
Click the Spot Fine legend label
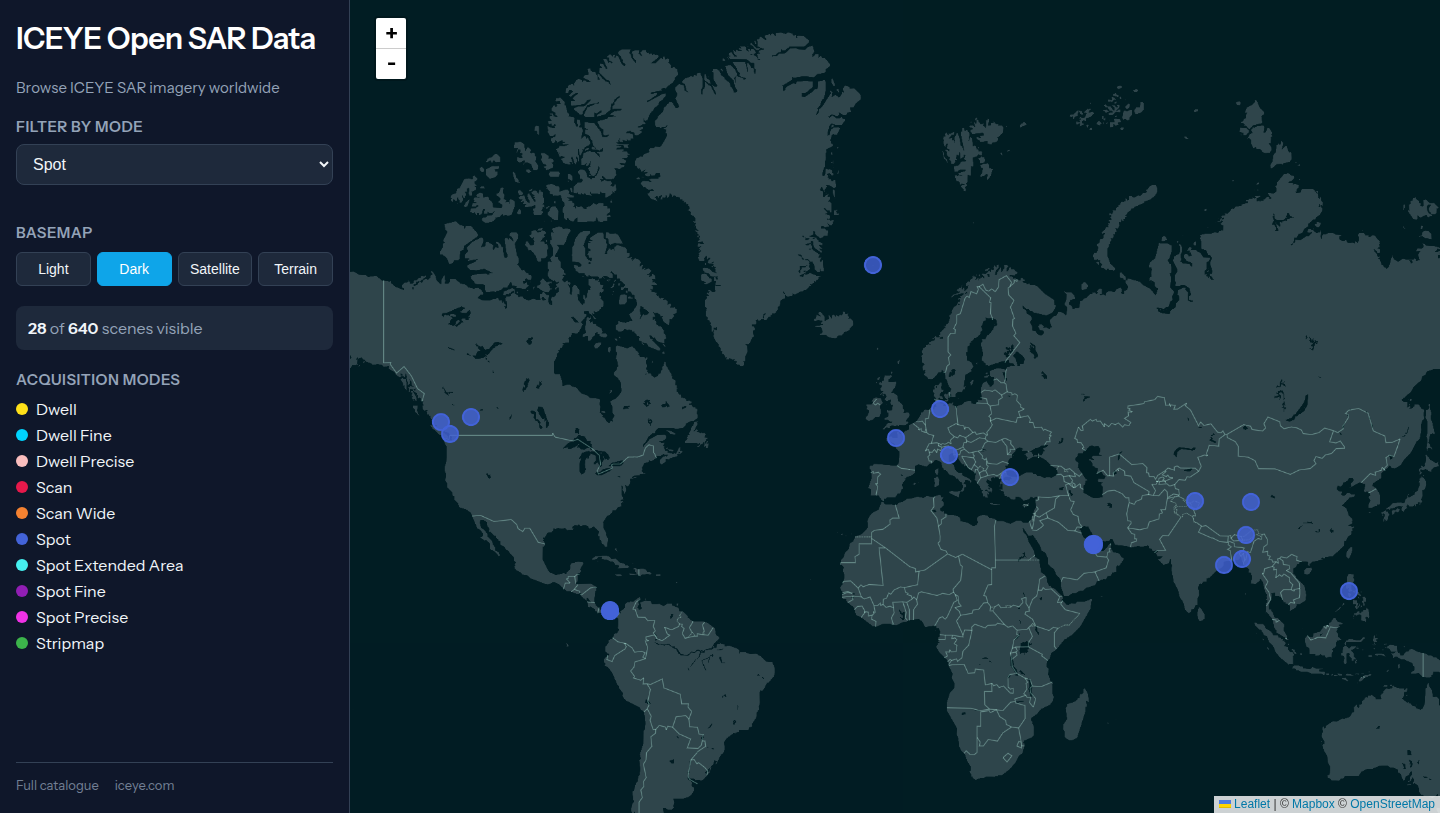pos(71,592)
